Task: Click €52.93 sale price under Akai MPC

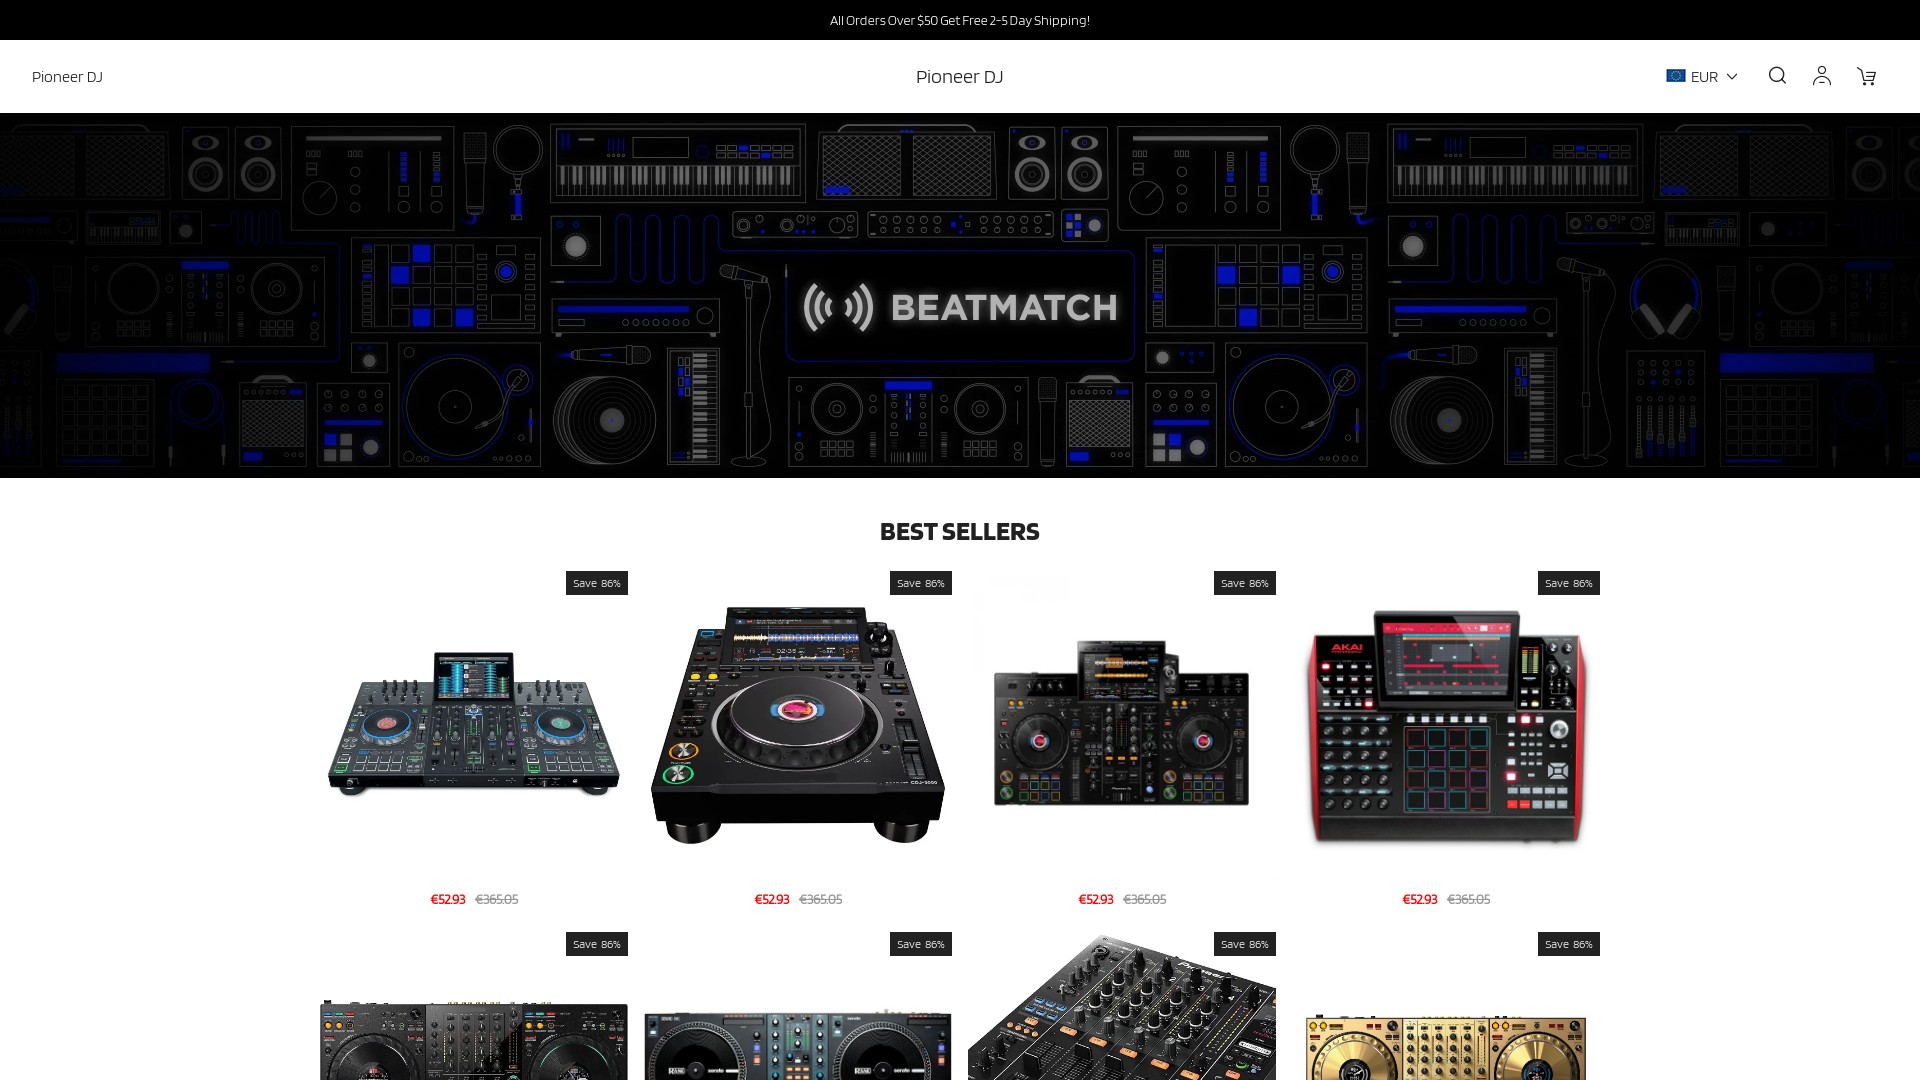Action: [1420, 899]
